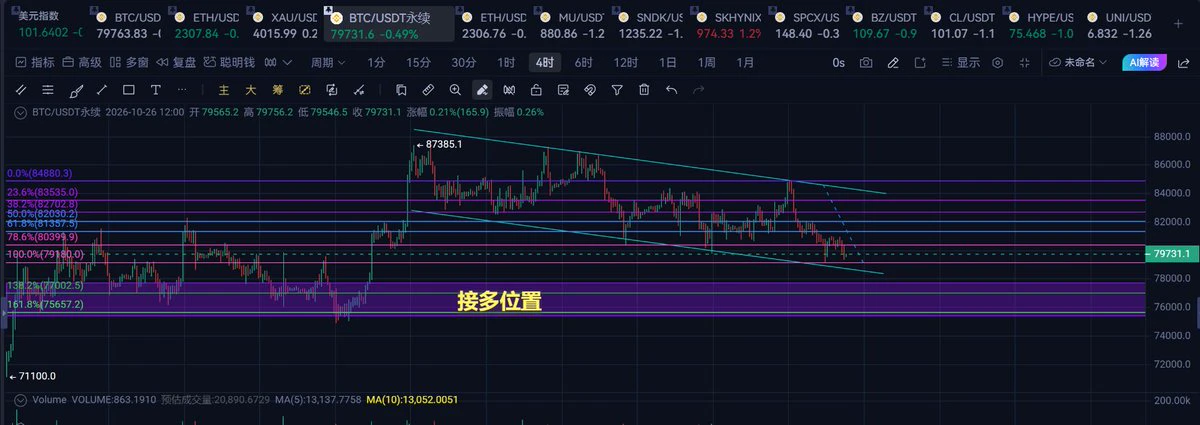Image resolution: width=1200 pixels, height=425 pixels.
Task: Select the 6时 timeframe
Action: click(x=583, y=62)
